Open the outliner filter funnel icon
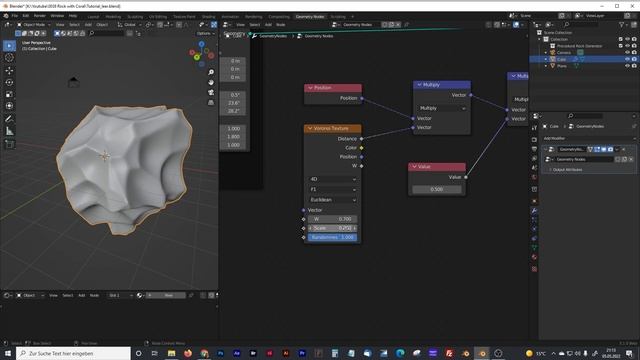 (622, 25)
